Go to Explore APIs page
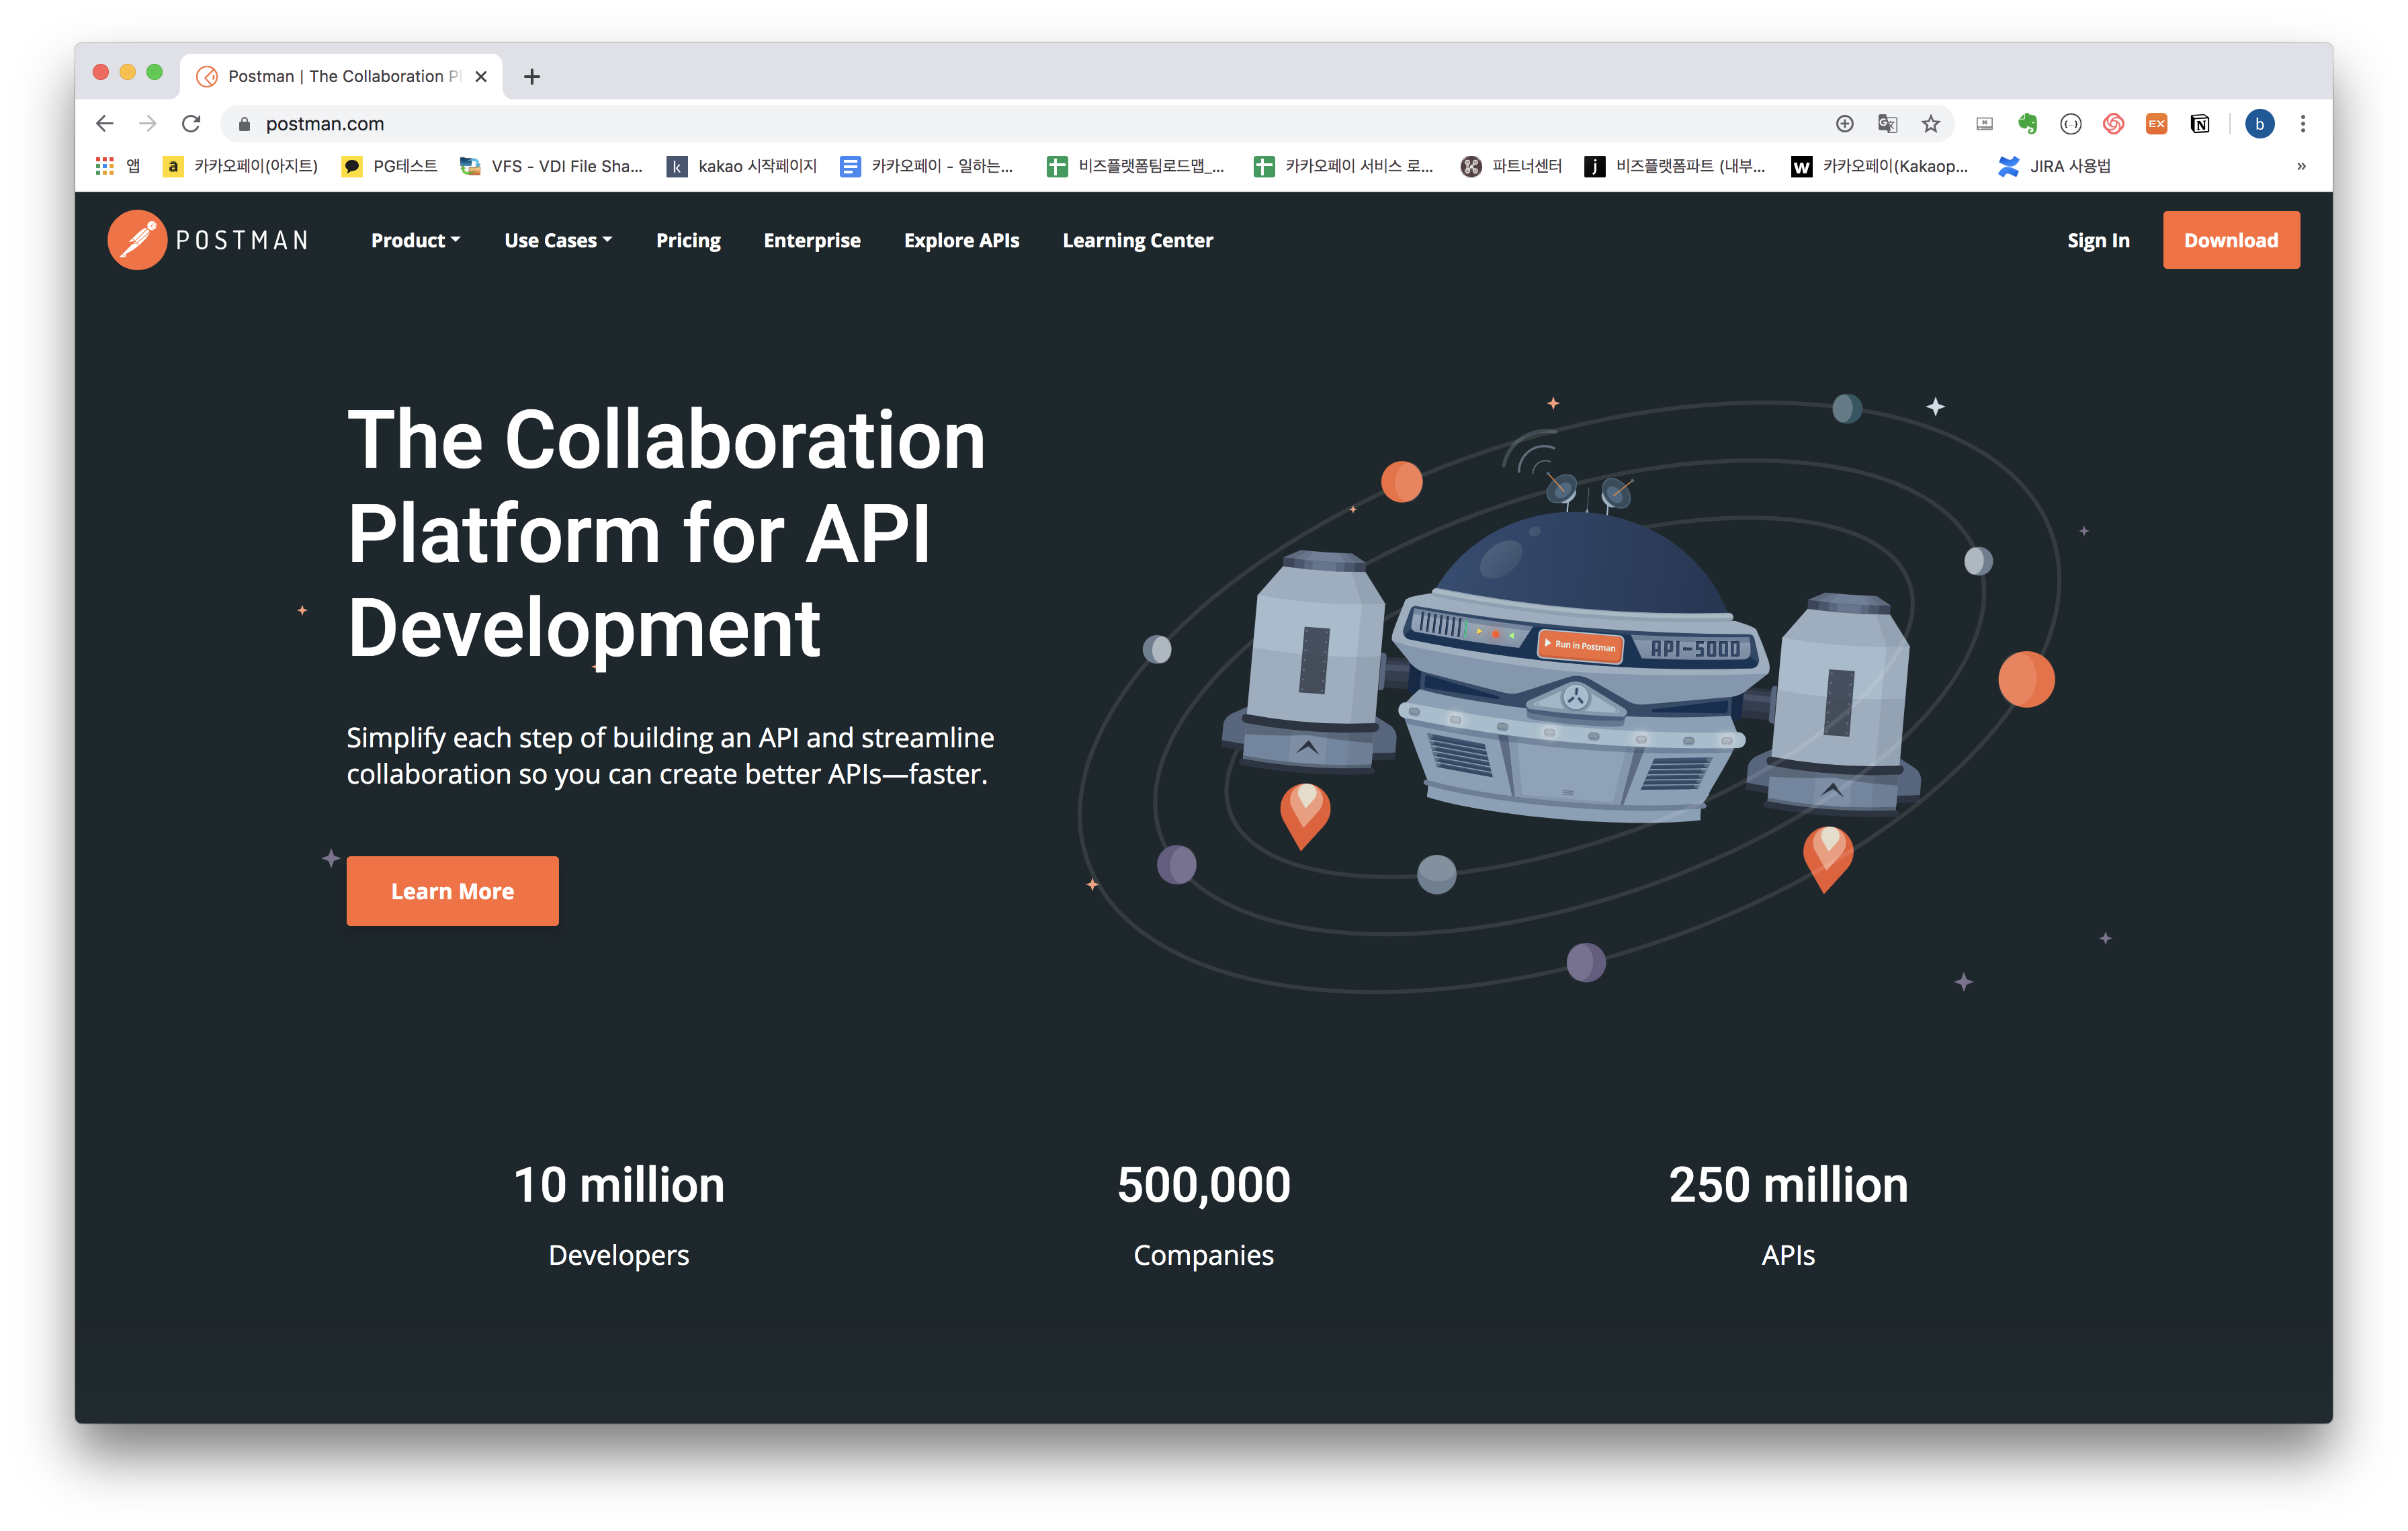This screenshot has height=1531, width=2408. tap(961, 240)
